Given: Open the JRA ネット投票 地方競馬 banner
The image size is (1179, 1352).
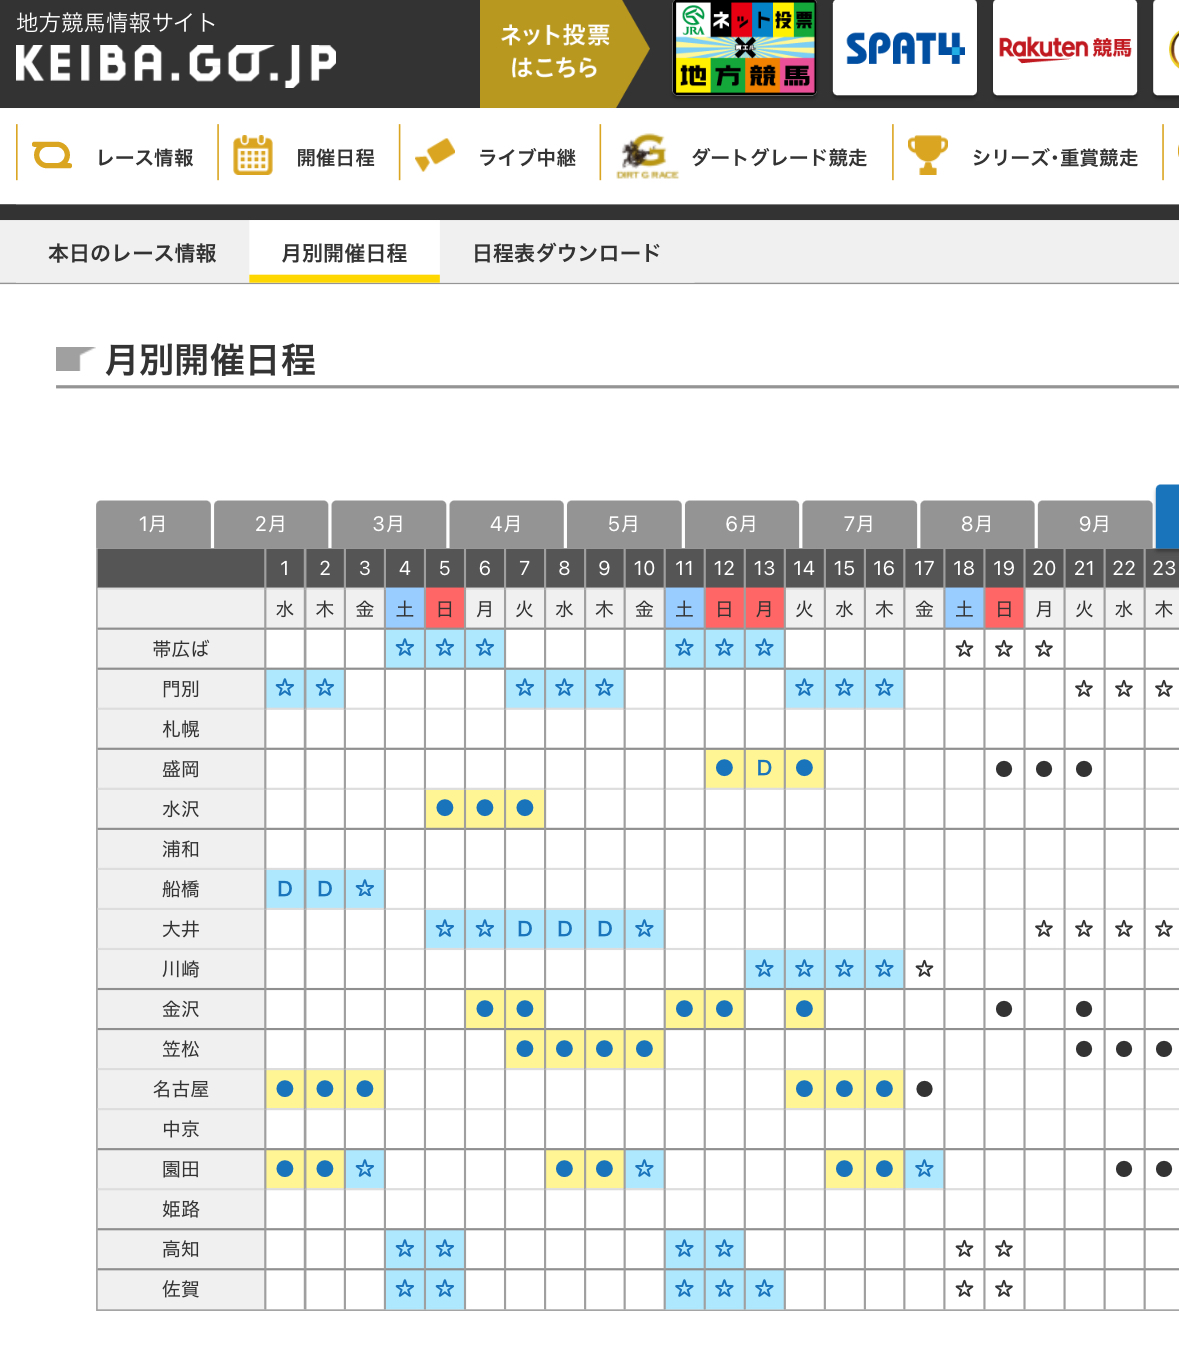Looking at the screenshot, I should (744, 48).
